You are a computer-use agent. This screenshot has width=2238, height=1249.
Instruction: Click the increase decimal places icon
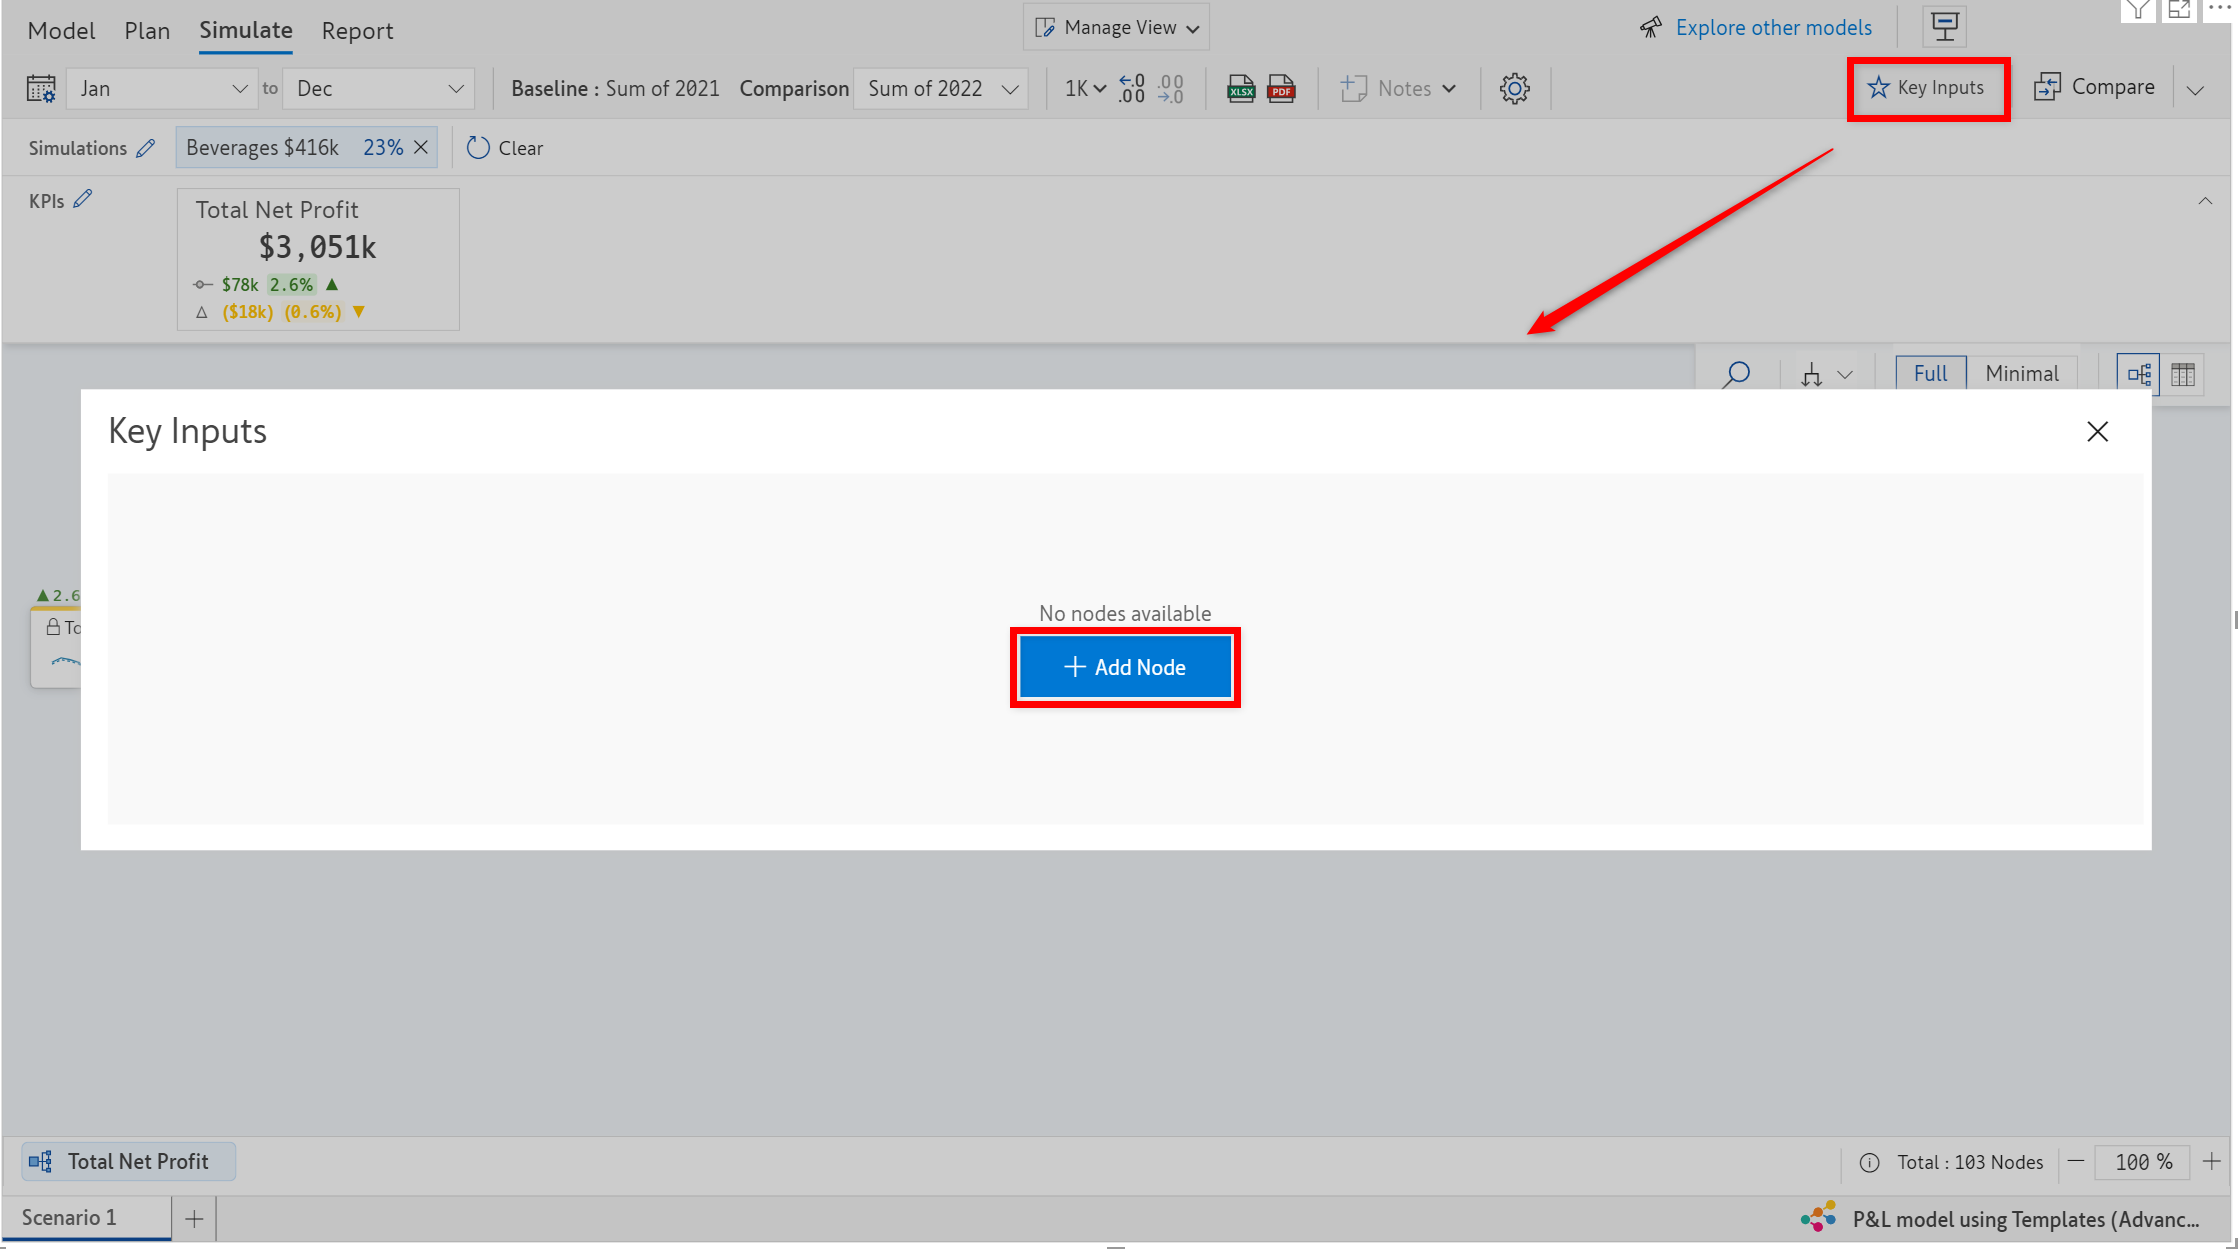[x=1131, y=88]
